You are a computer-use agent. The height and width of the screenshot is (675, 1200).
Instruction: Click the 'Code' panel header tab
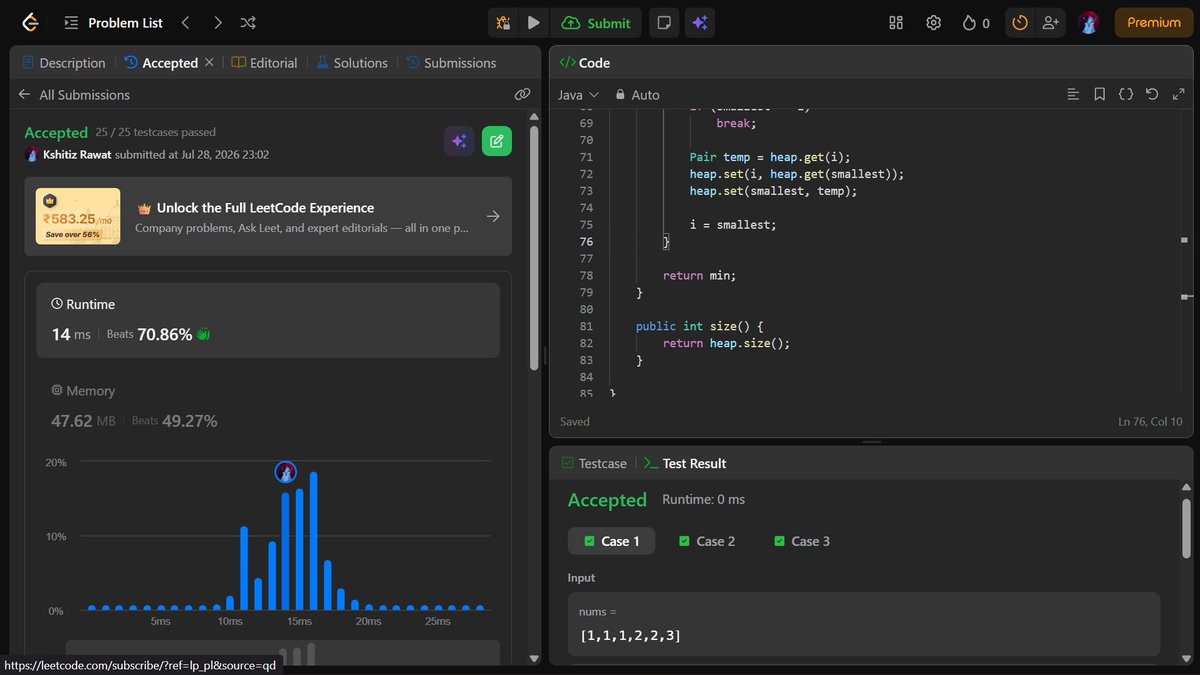[x=585, y=62]
